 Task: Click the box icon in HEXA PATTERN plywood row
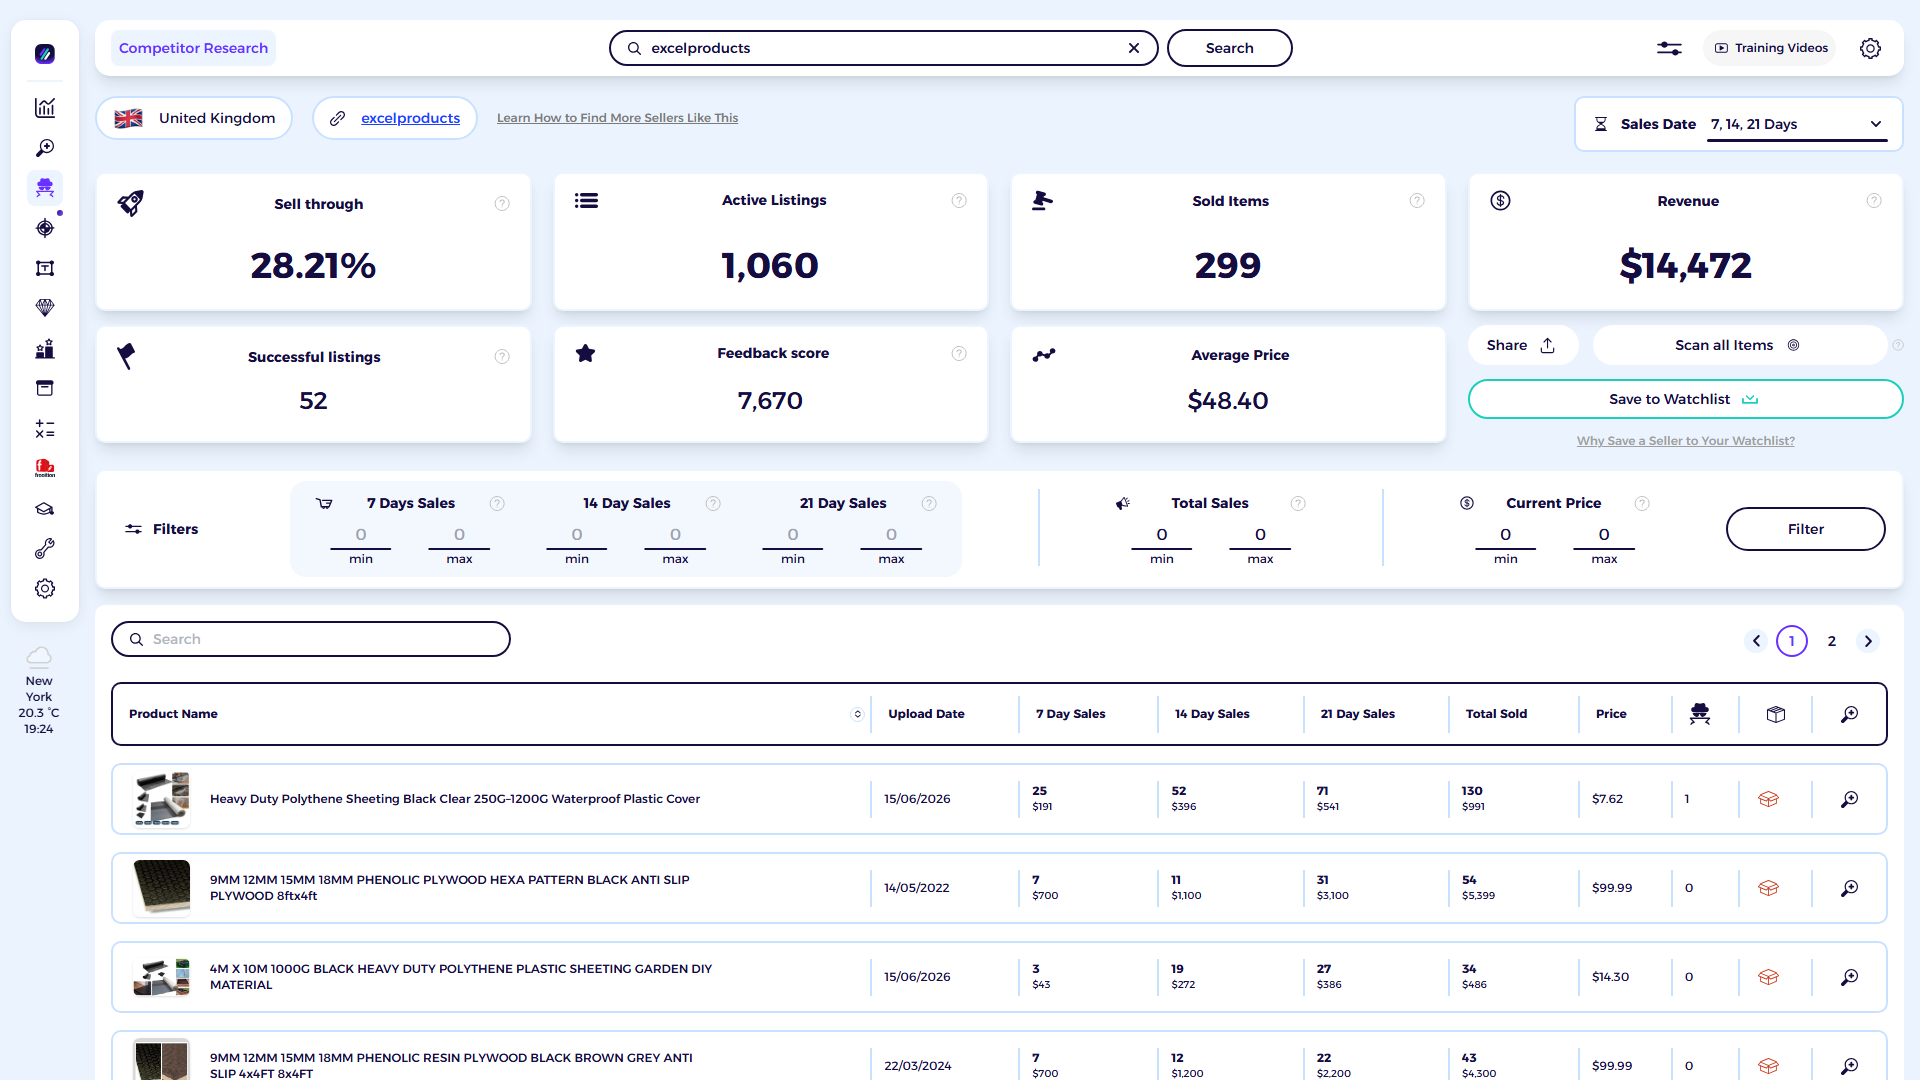1768,888
